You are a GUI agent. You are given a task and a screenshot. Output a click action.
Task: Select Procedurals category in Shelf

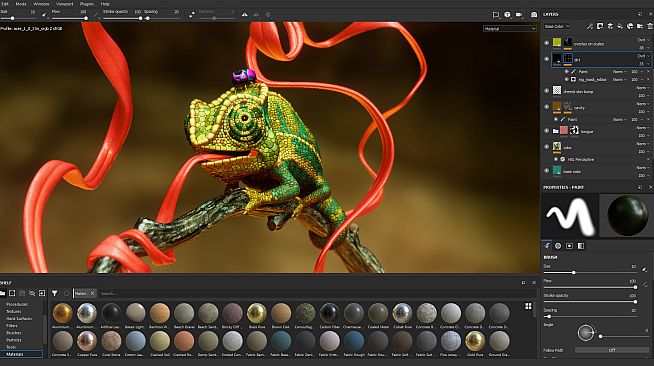(x=17, y=304)
